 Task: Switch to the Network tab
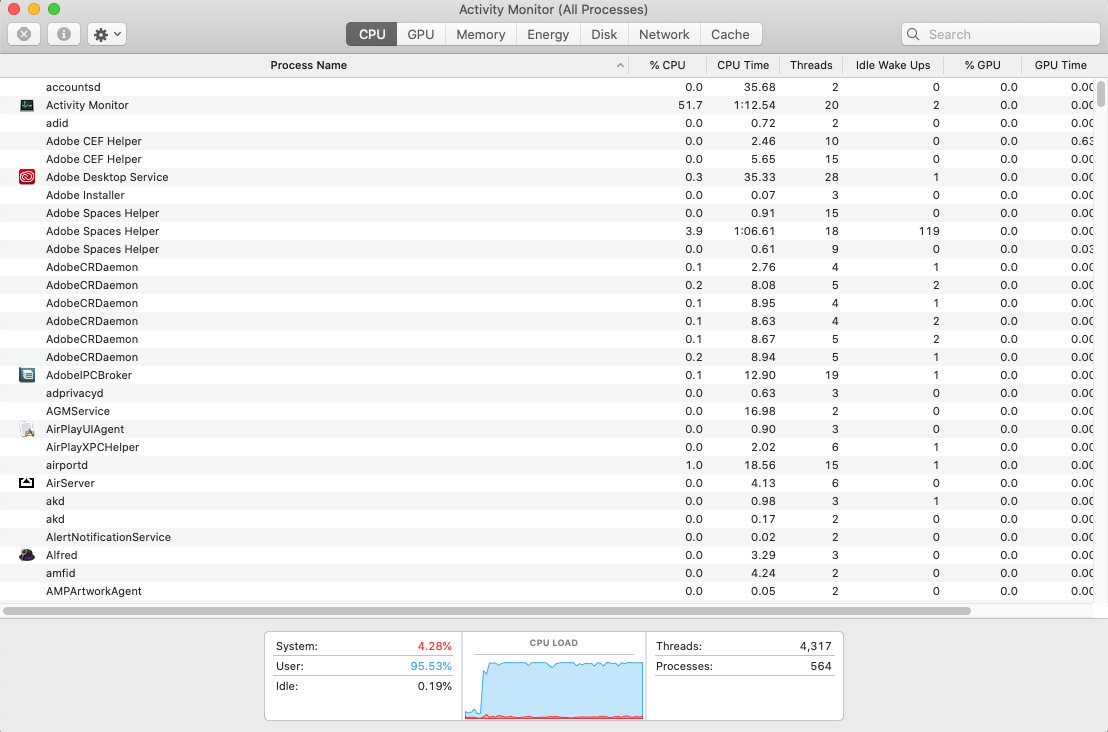[664, 34]
